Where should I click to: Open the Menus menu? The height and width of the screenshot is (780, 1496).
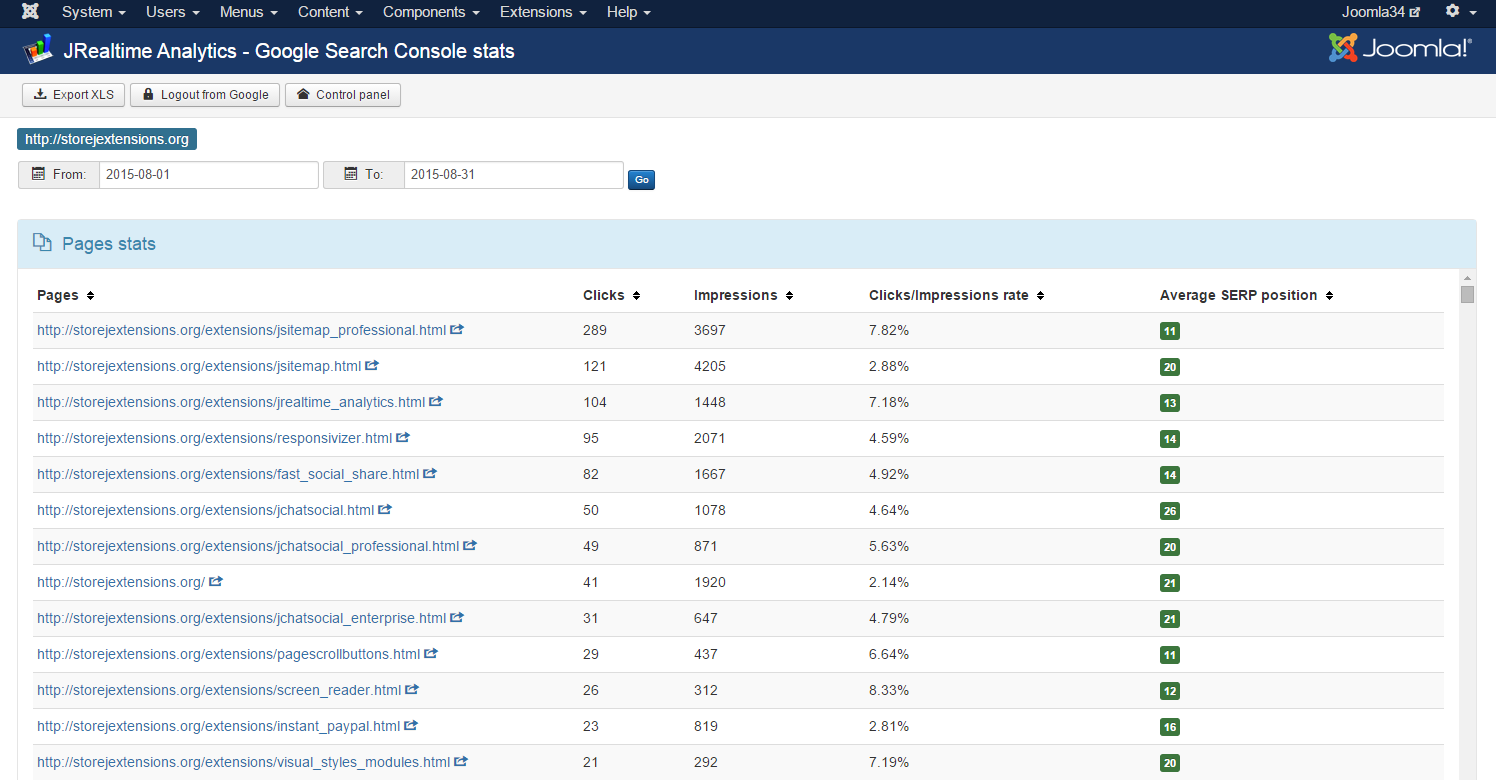(249, 12)
